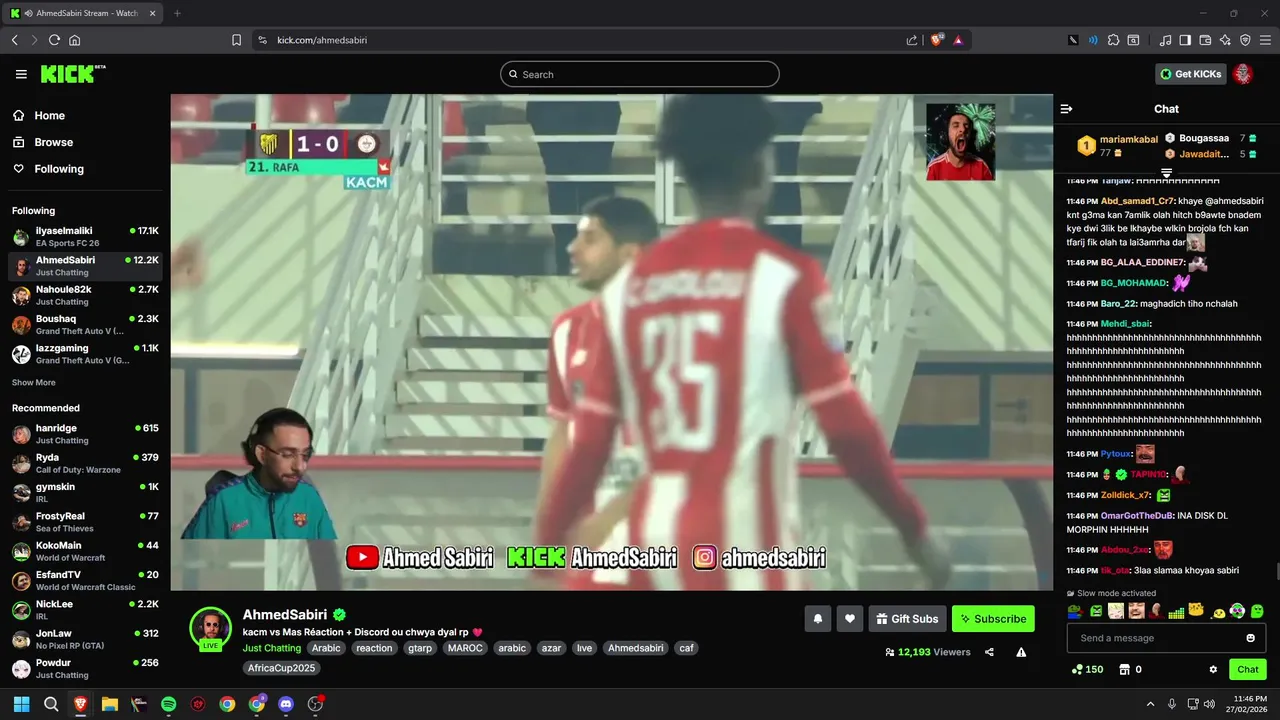Viewport: 1280px width, 720px height.
Task: Open chat settings gear icon
Action: 1213,669
